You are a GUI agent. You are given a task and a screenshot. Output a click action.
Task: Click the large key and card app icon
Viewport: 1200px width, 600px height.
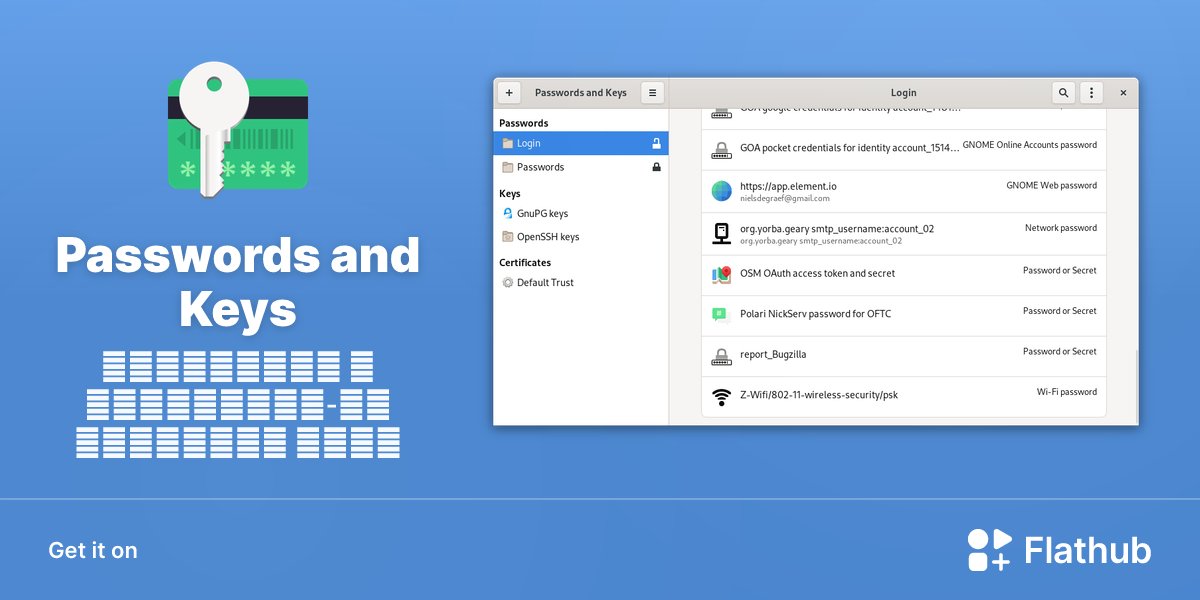click(x=237, y=130)
